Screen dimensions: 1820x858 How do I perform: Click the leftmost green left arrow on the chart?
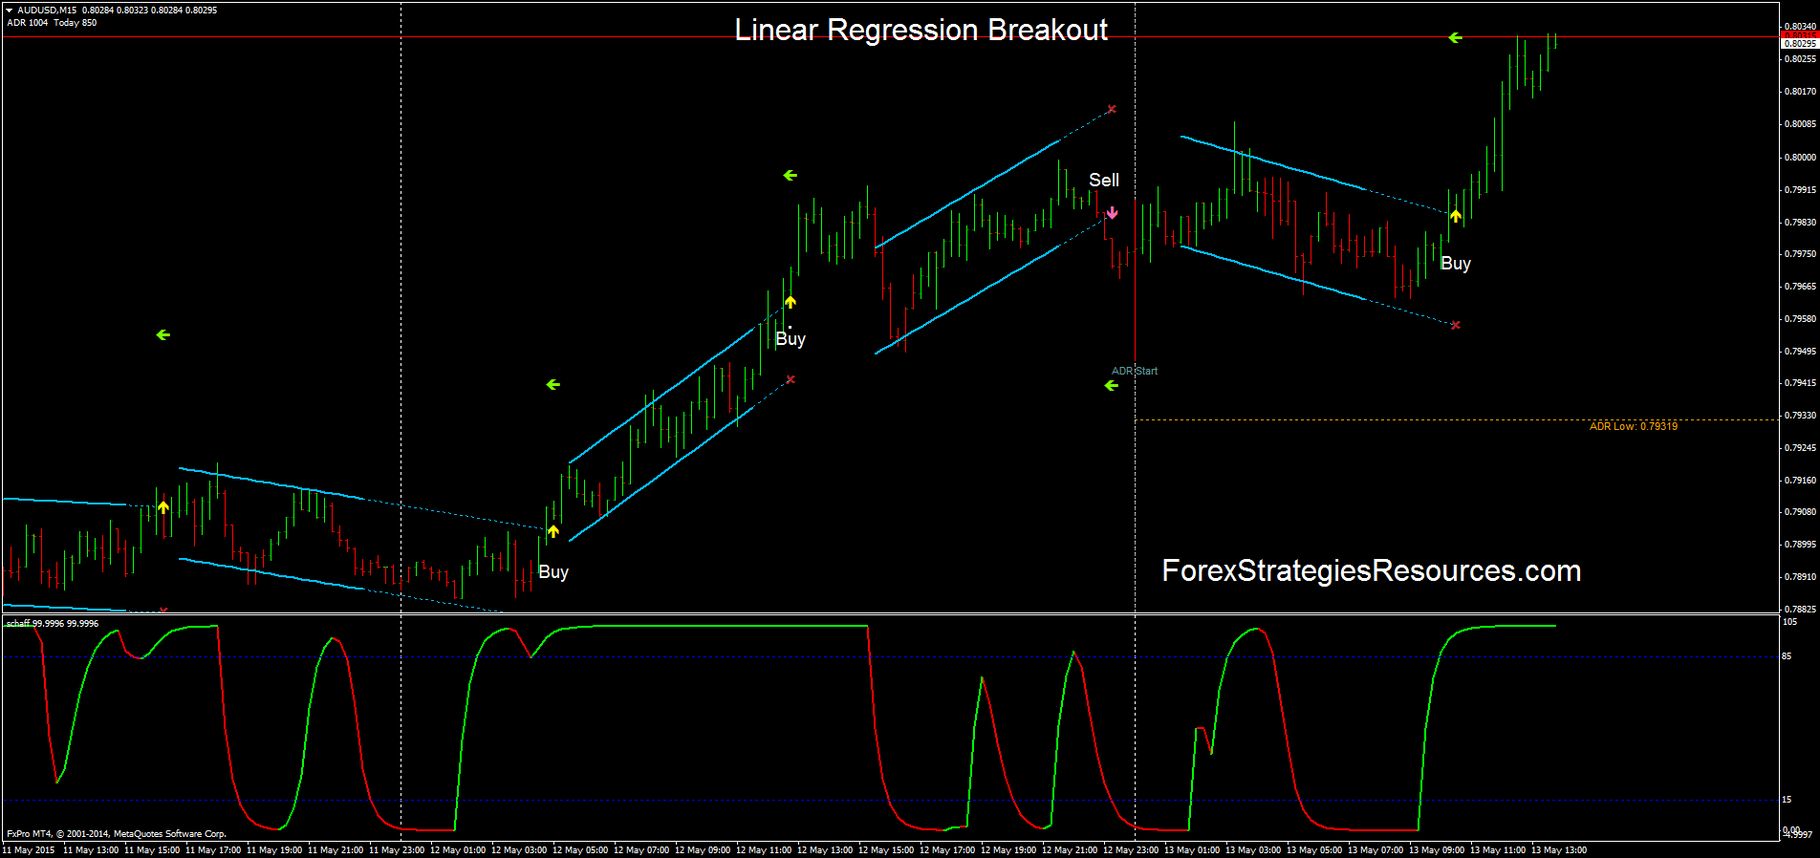pyautogui.click(x=163, y=335)
